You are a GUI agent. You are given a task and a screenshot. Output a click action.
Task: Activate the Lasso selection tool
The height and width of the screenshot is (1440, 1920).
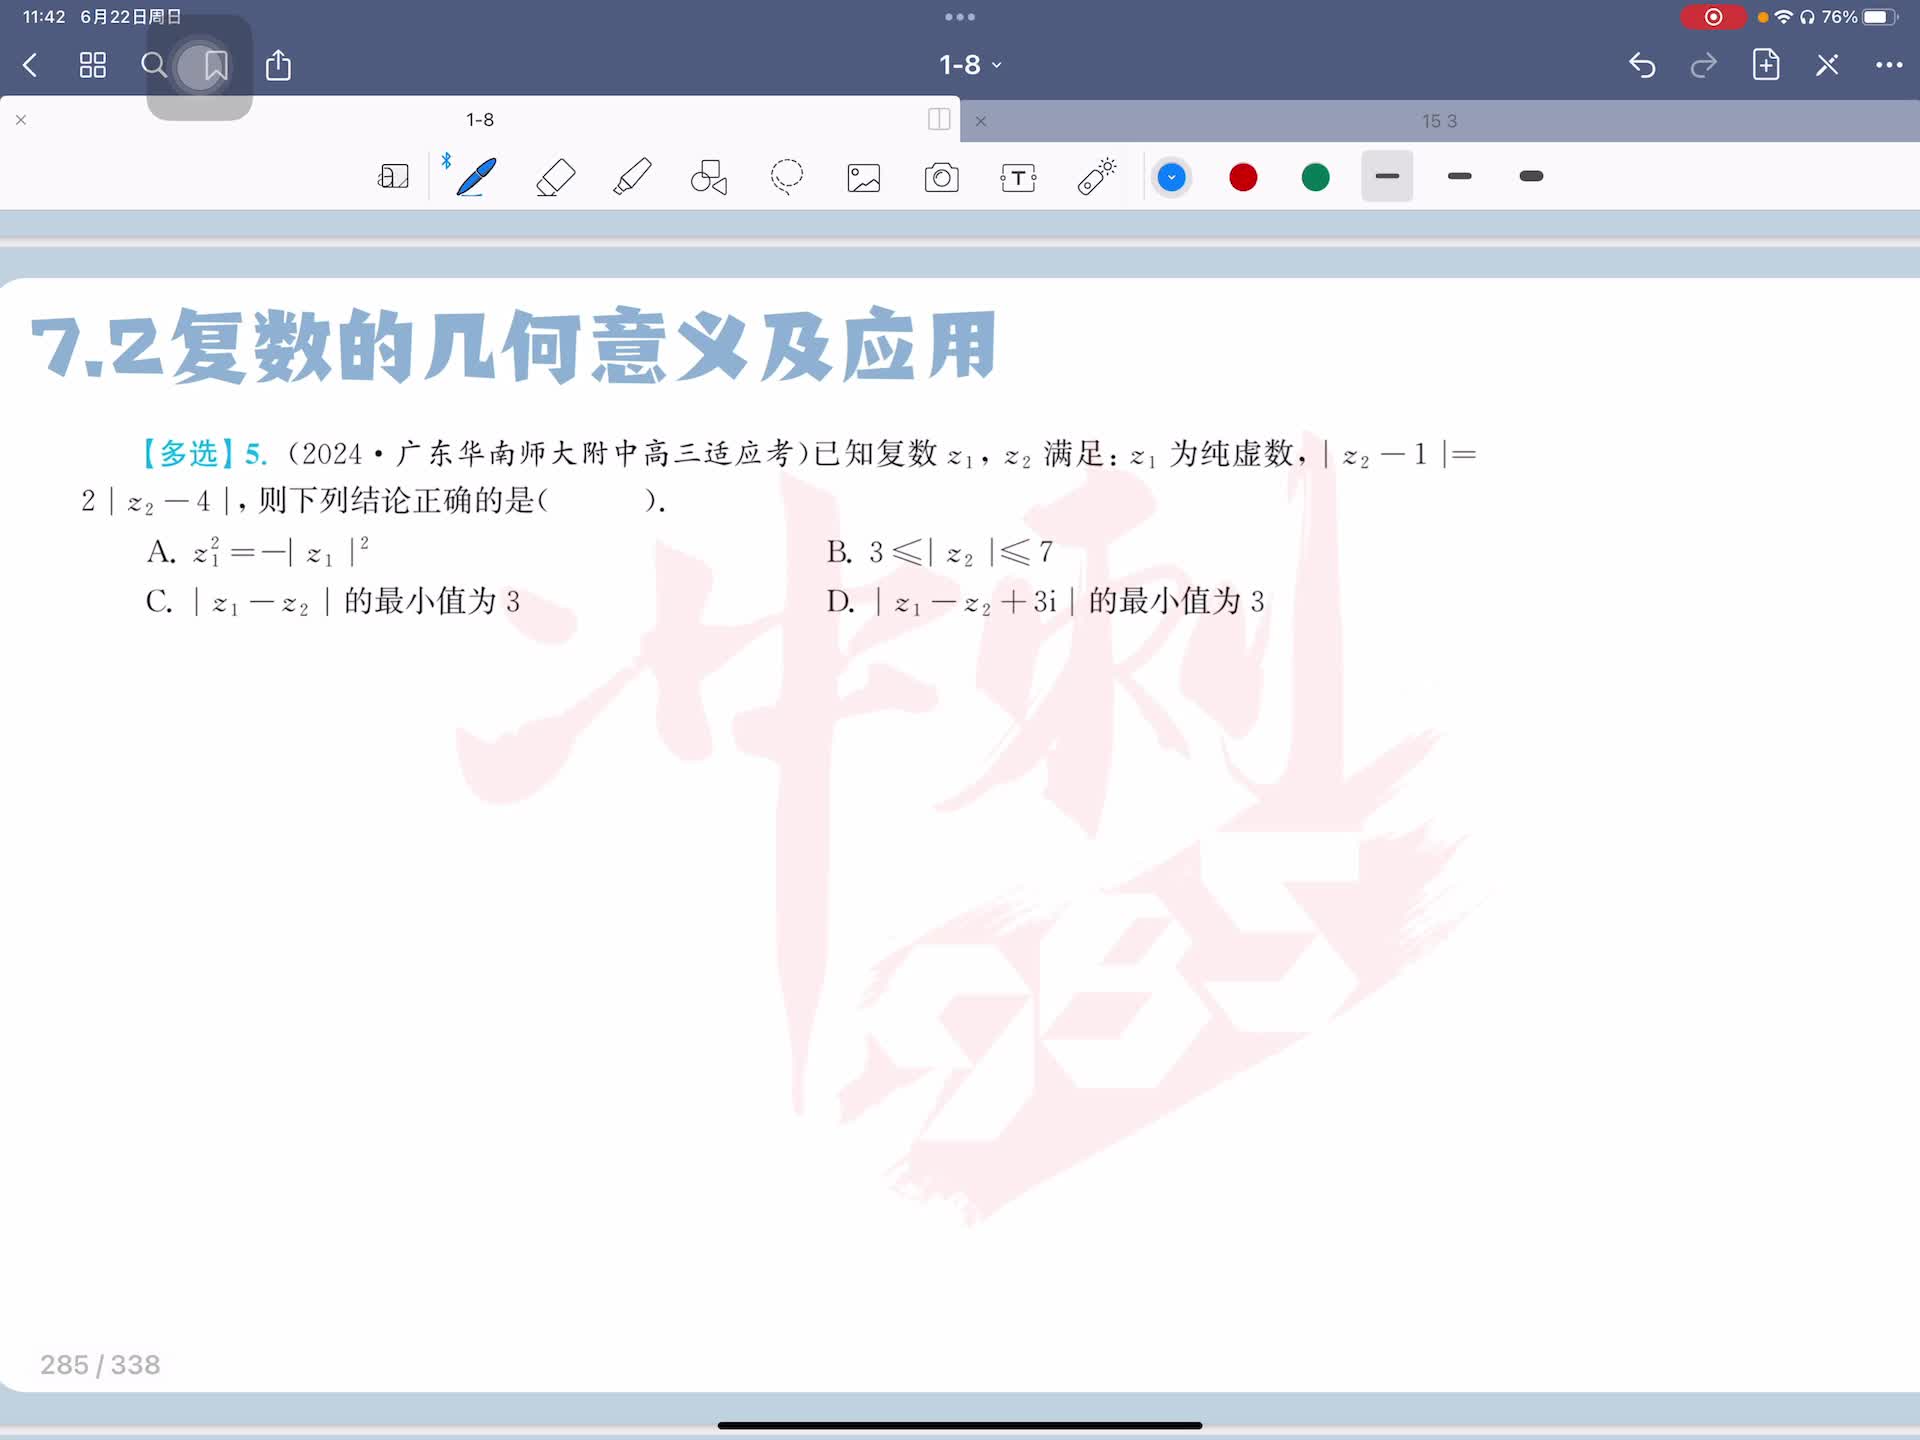click(787, 177)
